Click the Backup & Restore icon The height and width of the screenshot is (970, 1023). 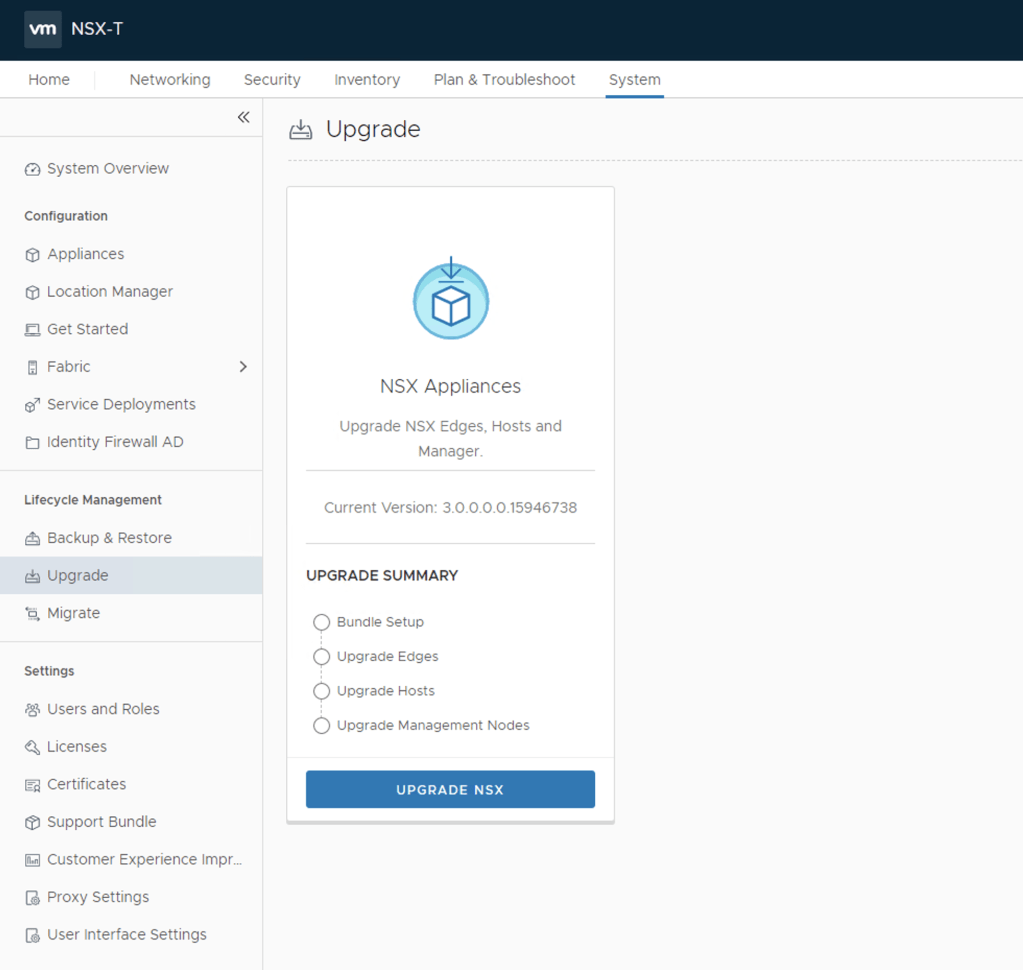click(x=32, y=539)
